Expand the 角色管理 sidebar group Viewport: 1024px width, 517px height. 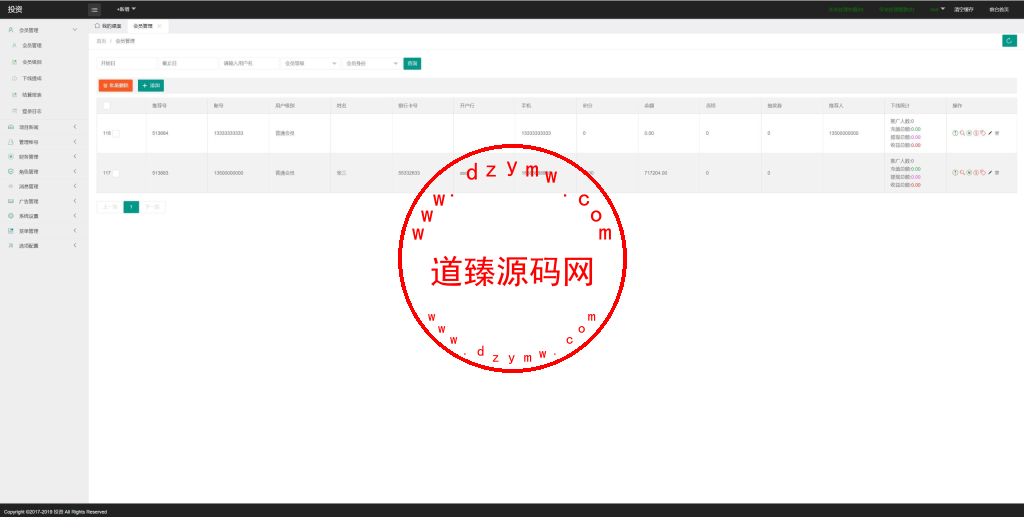44,172
